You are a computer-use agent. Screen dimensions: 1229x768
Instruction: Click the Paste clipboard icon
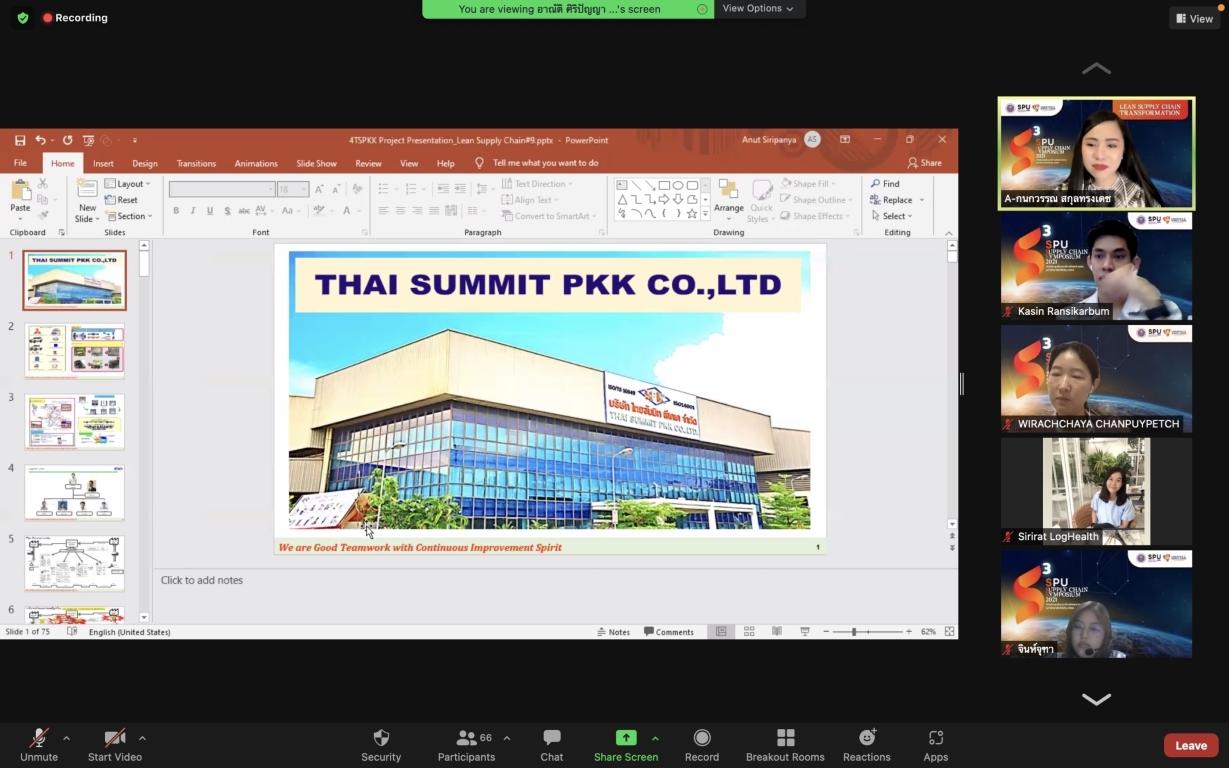click(20, 190)
